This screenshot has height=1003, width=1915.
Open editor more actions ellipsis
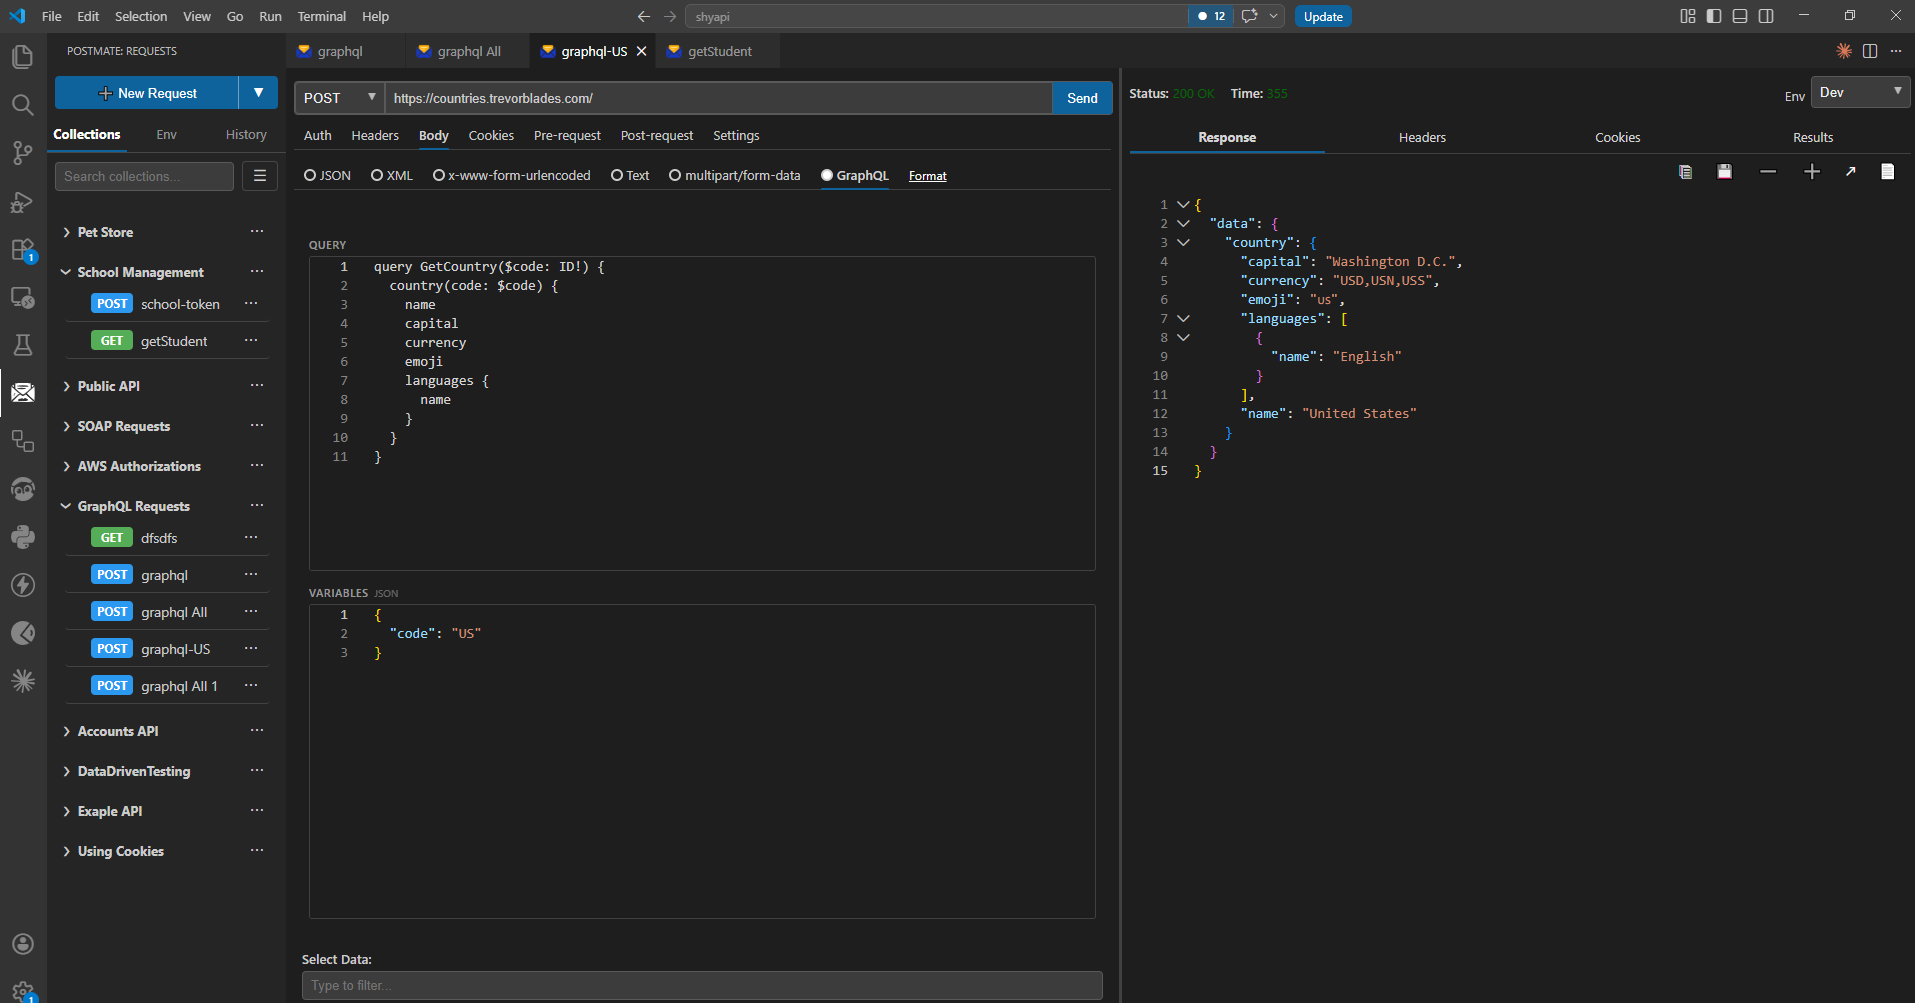[1895, 51]
